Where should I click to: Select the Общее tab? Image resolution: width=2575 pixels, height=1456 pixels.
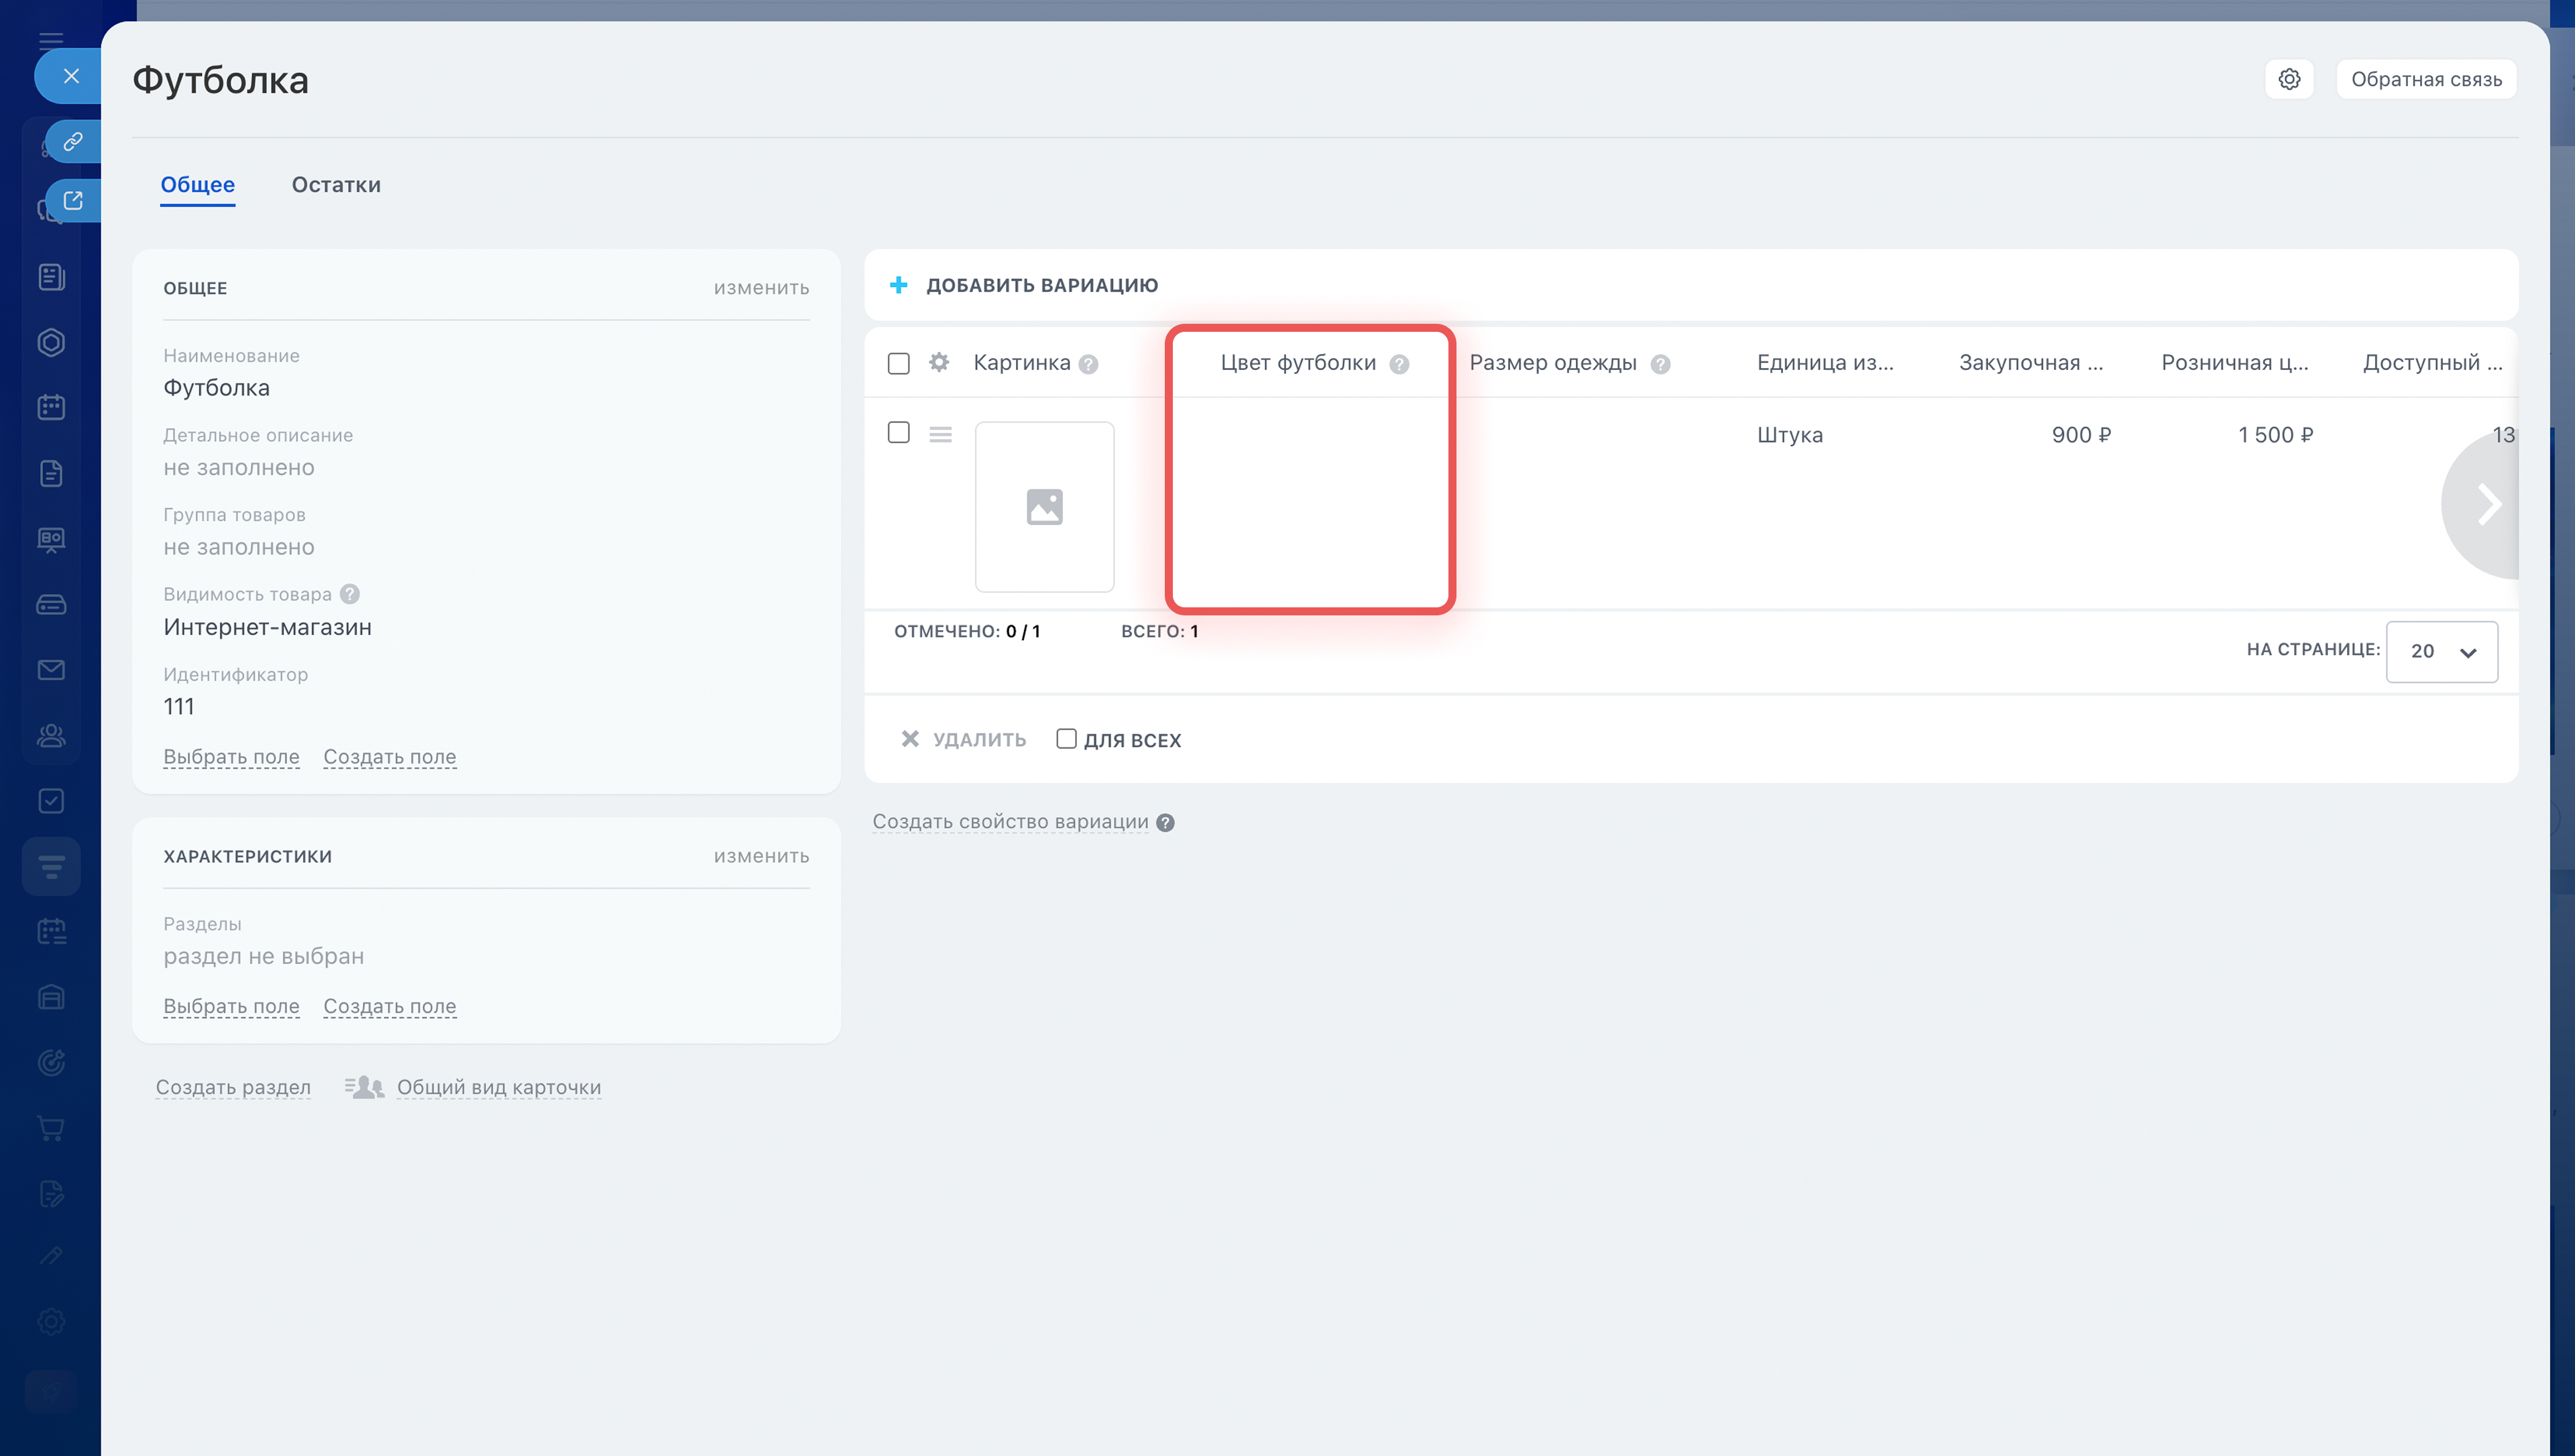click(197, 185)
